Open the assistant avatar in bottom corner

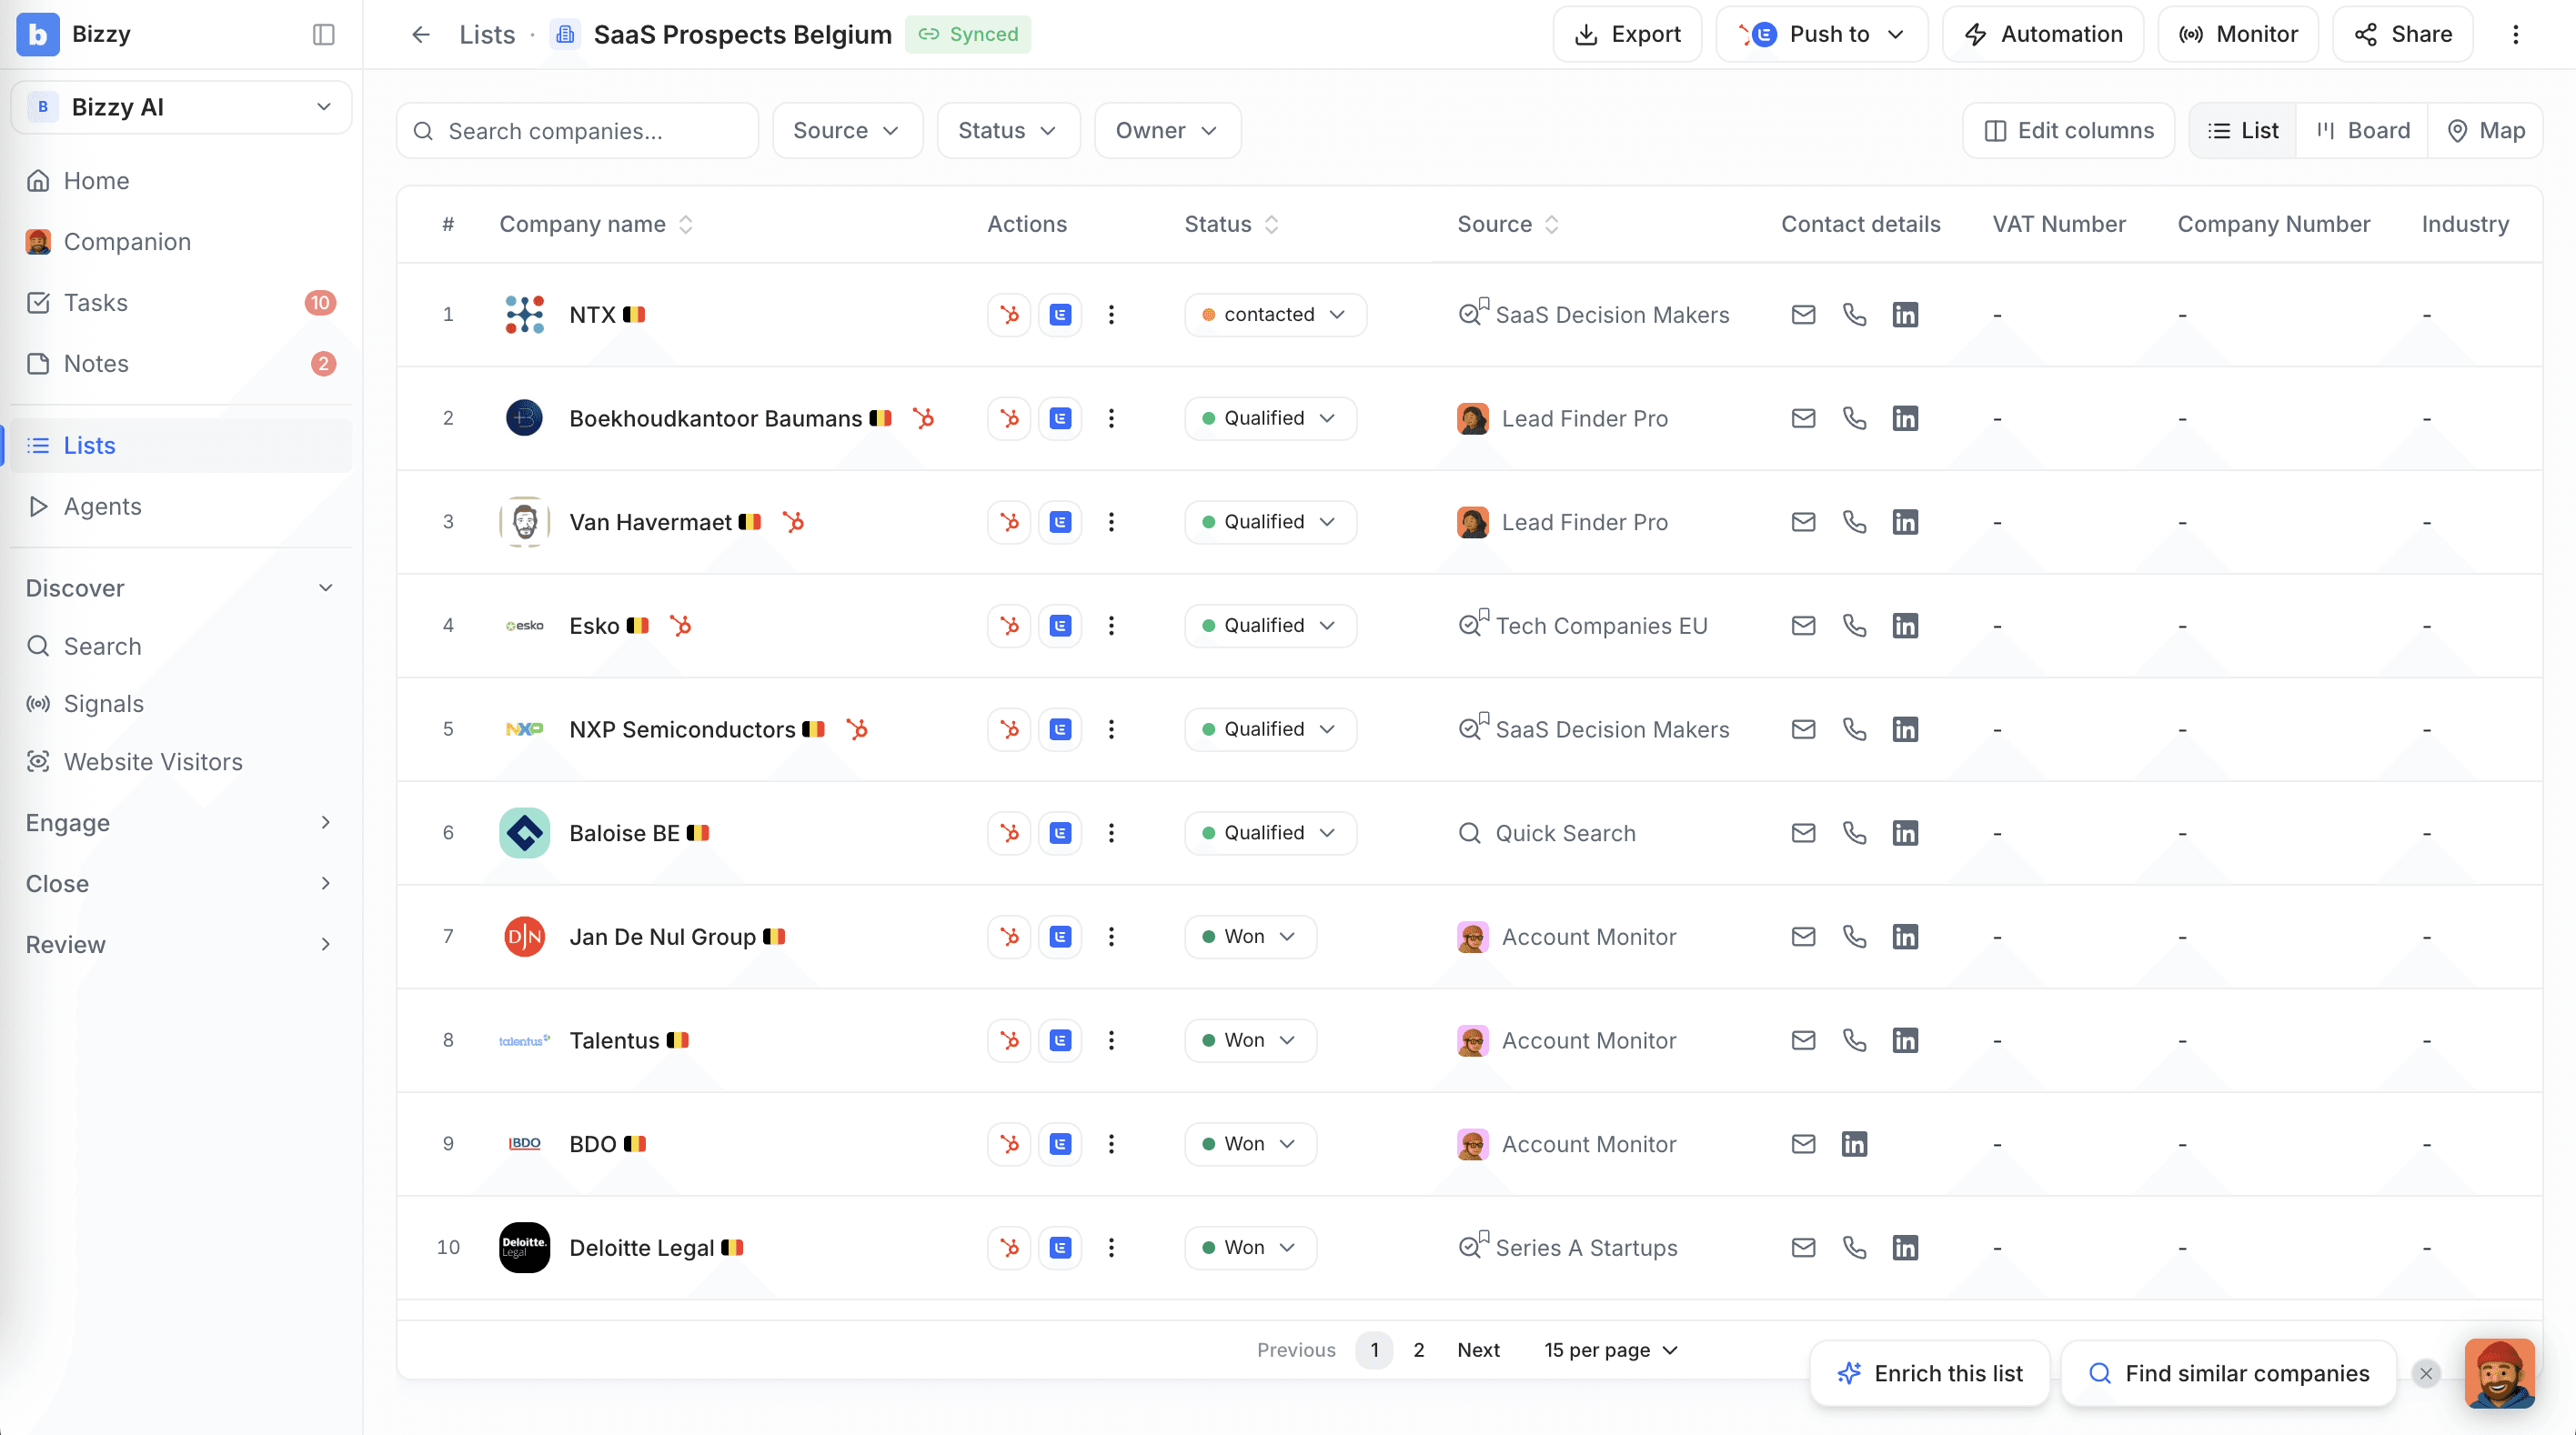pos(2499,1373)
